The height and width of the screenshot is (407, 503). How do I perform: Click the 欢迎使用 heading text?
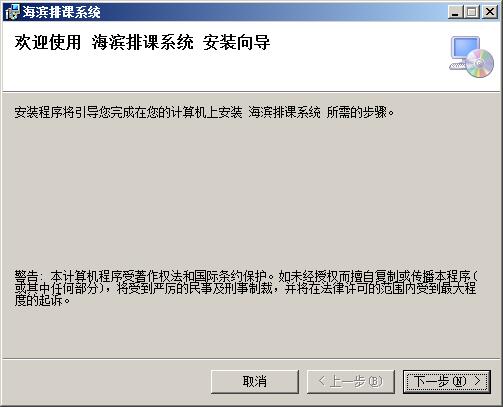pyautogui.click(x=48, y=43)
